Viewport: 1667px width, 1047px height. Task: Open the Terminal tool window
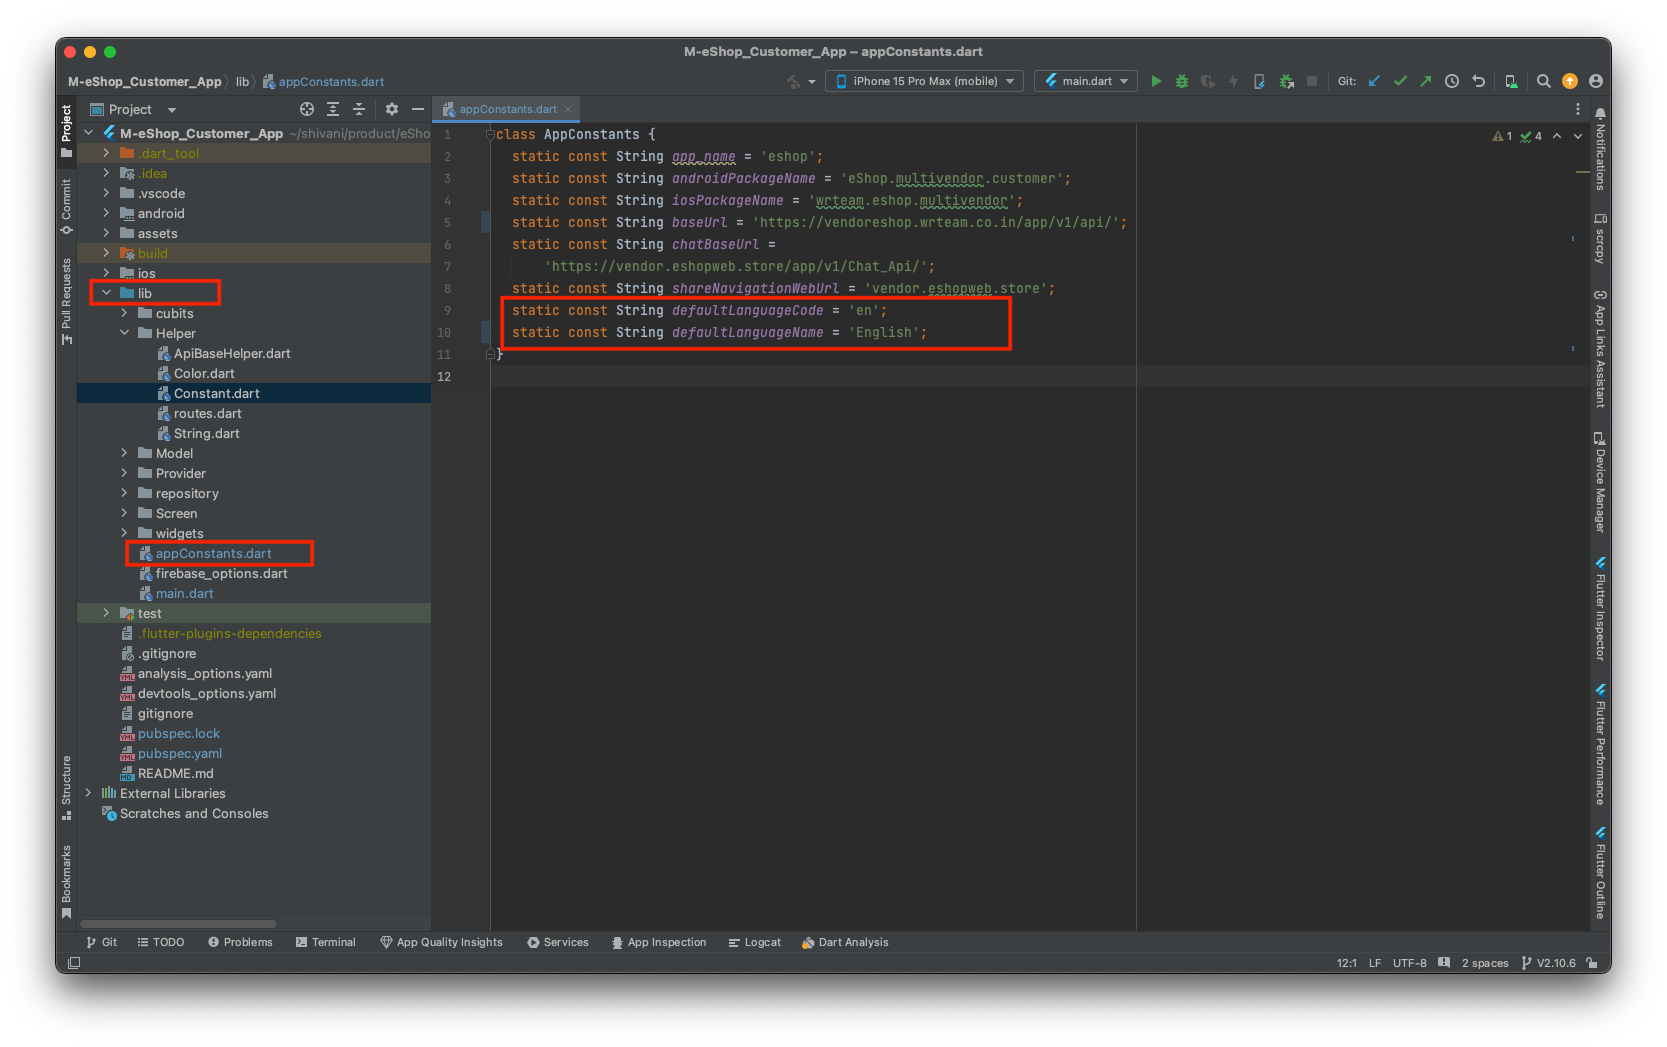coord(325,942)
